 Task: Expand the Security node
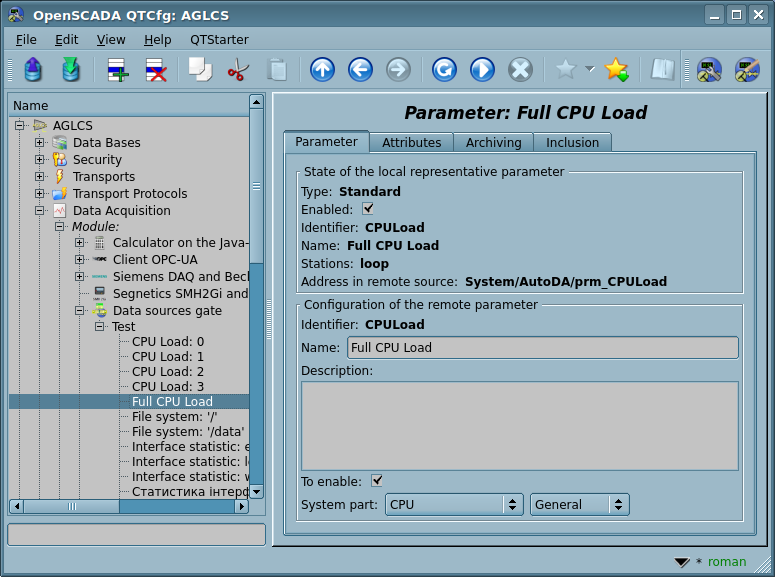tap(40, 159)
